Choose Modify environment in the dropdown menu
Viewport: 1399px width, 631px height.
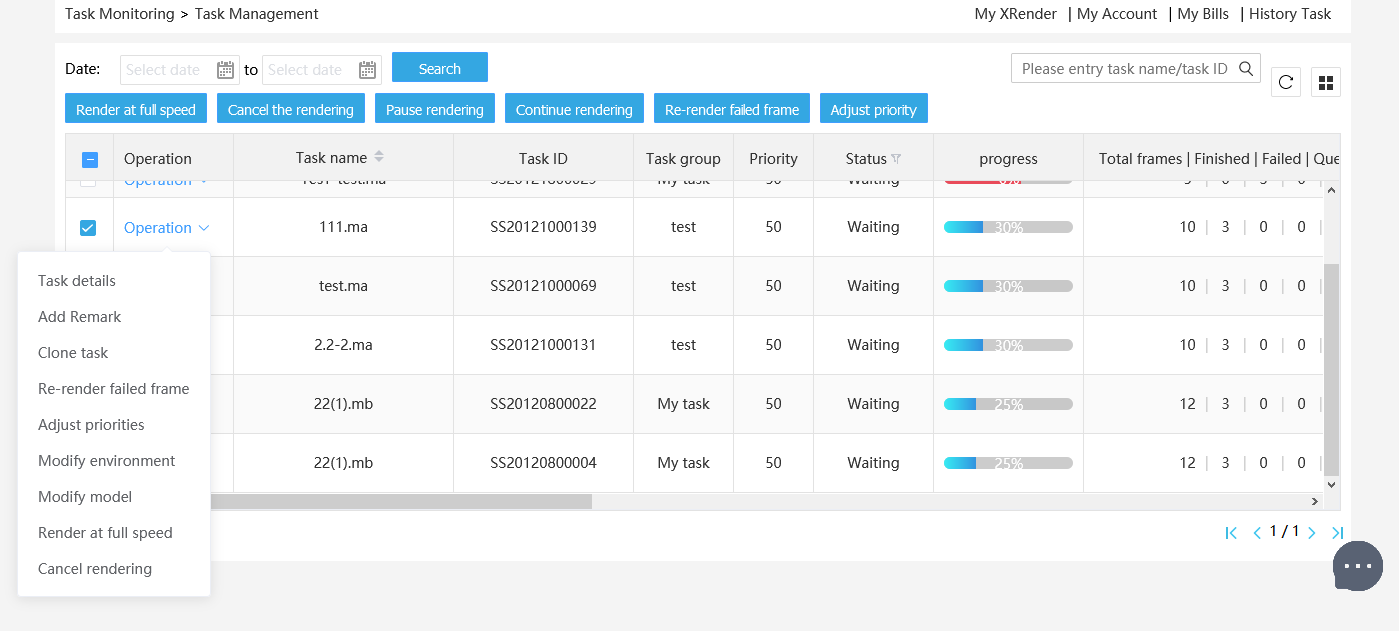coord(106,461)
